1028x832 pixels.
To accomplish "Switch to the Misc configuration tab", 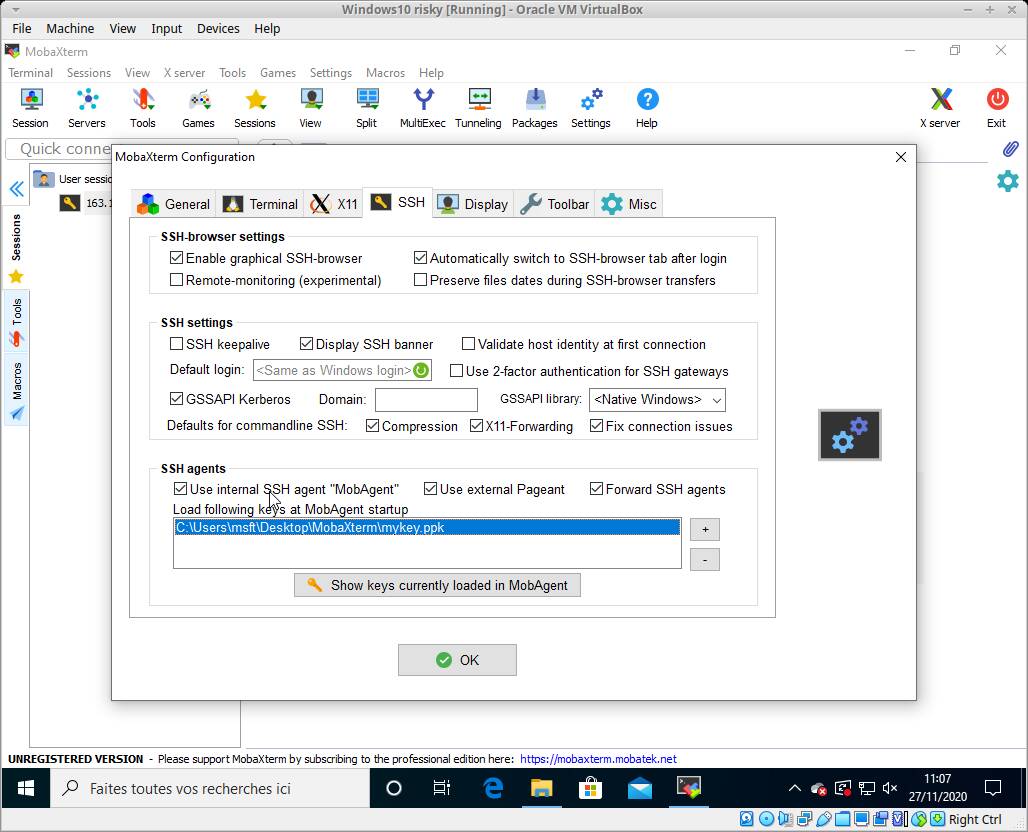I will [629, 204].
